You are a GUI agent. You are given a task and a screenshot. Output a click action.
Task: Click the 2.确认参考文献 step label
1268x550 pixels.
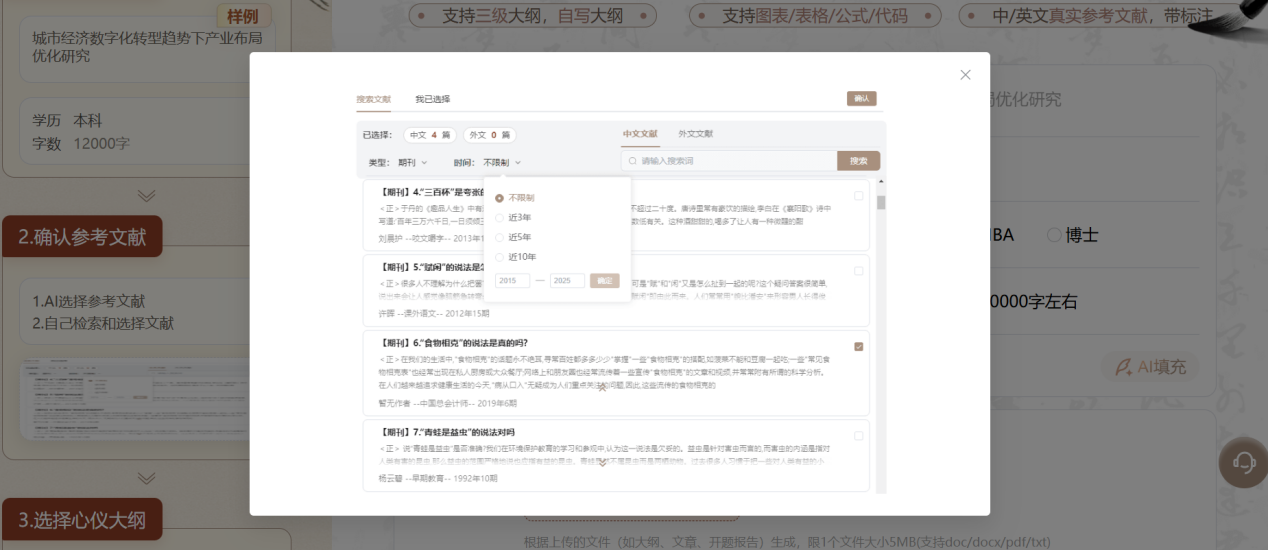click(x=82, y=237)
